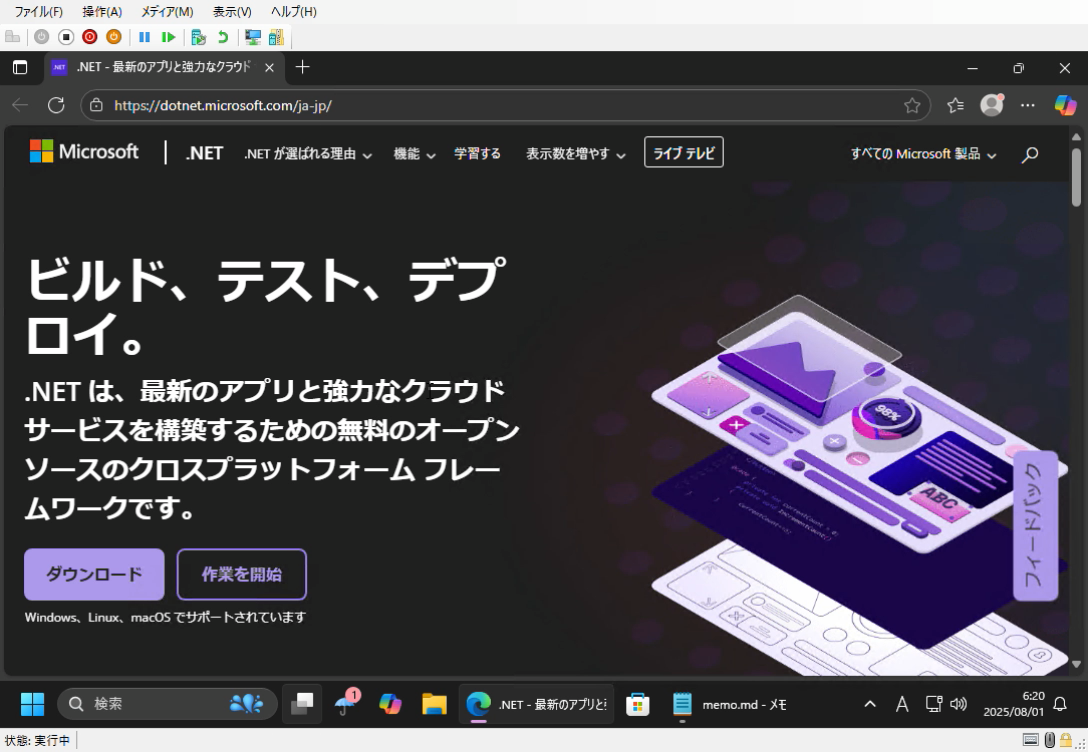
Task: Launch Copilot from the taskbar
Action: [390, 704]
